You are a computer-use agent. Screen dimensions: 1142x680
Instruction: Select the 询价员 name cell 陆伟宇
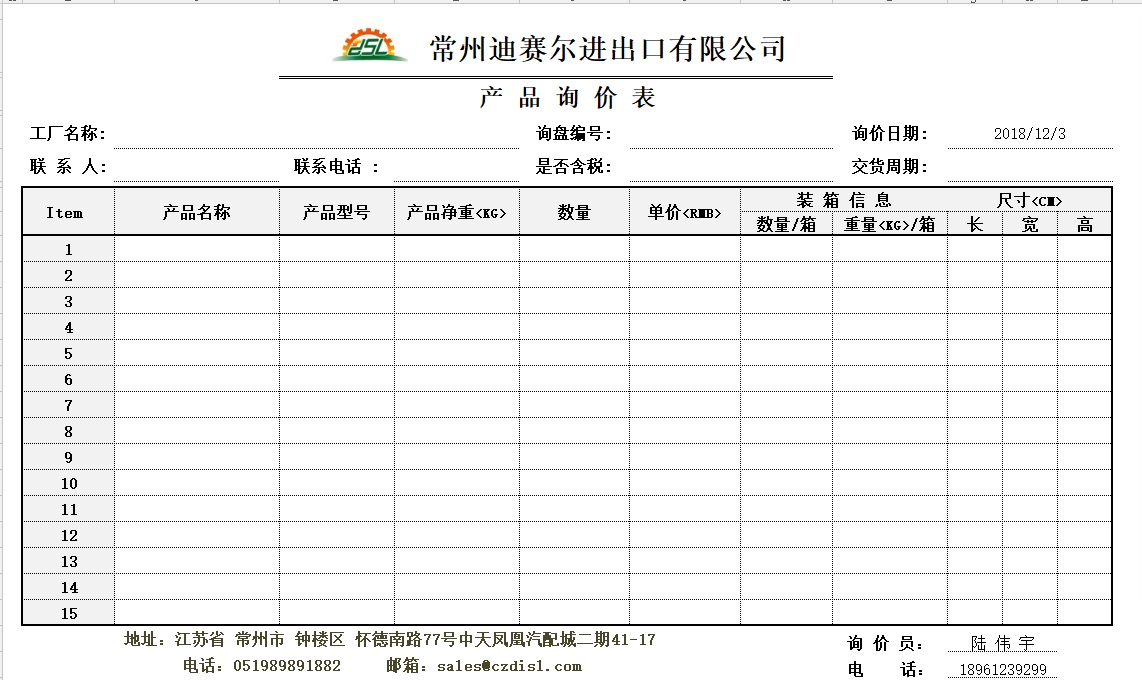[1003, 643]
